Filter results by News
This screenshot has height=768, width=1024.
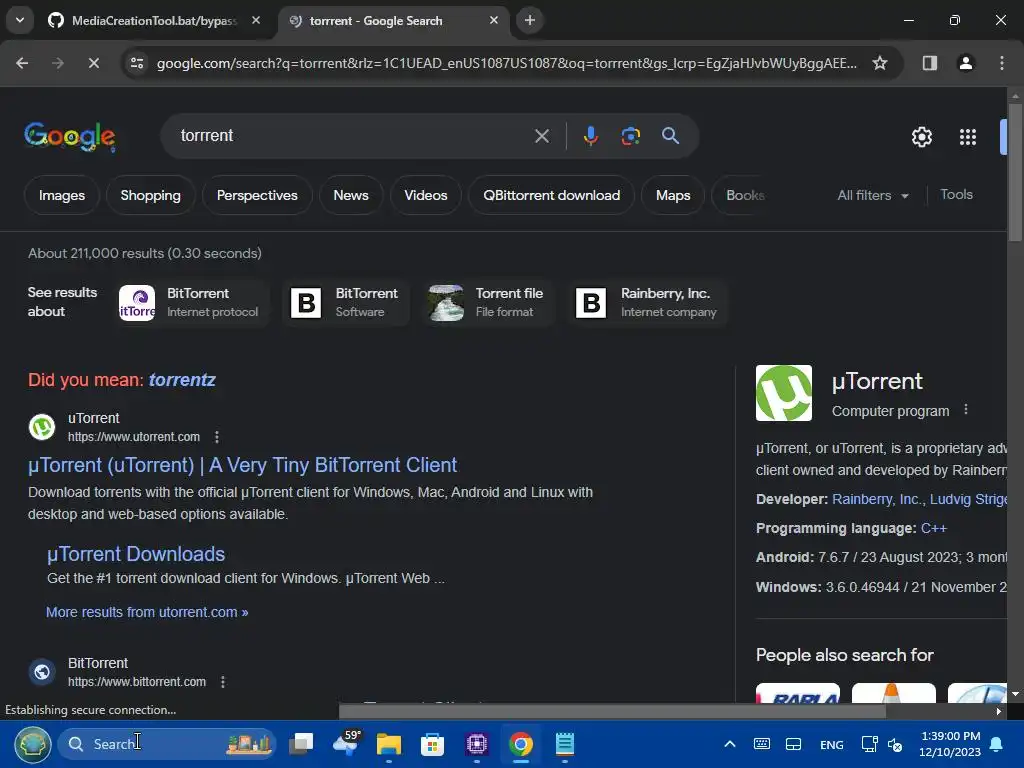[351, 195]
